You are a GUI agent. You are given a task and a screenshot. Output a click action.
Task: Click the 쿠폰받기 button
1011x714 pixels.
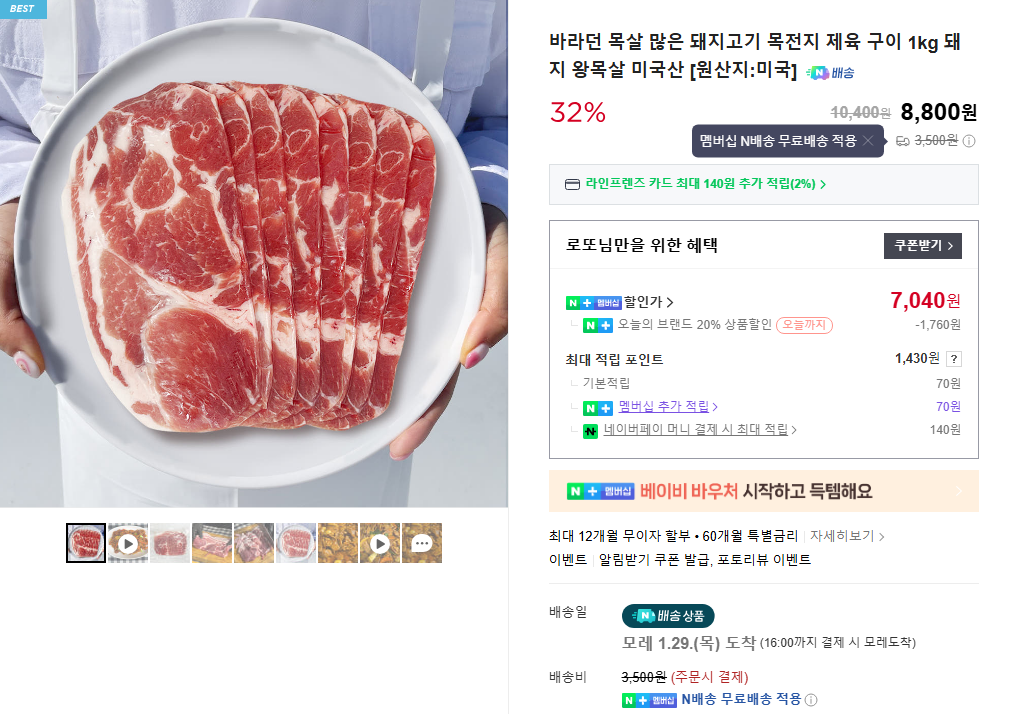point(921,245)
